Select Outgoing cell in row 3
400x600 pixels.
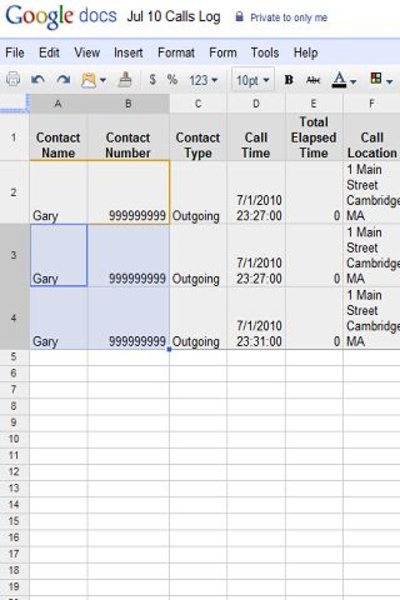tap(198, 255)
